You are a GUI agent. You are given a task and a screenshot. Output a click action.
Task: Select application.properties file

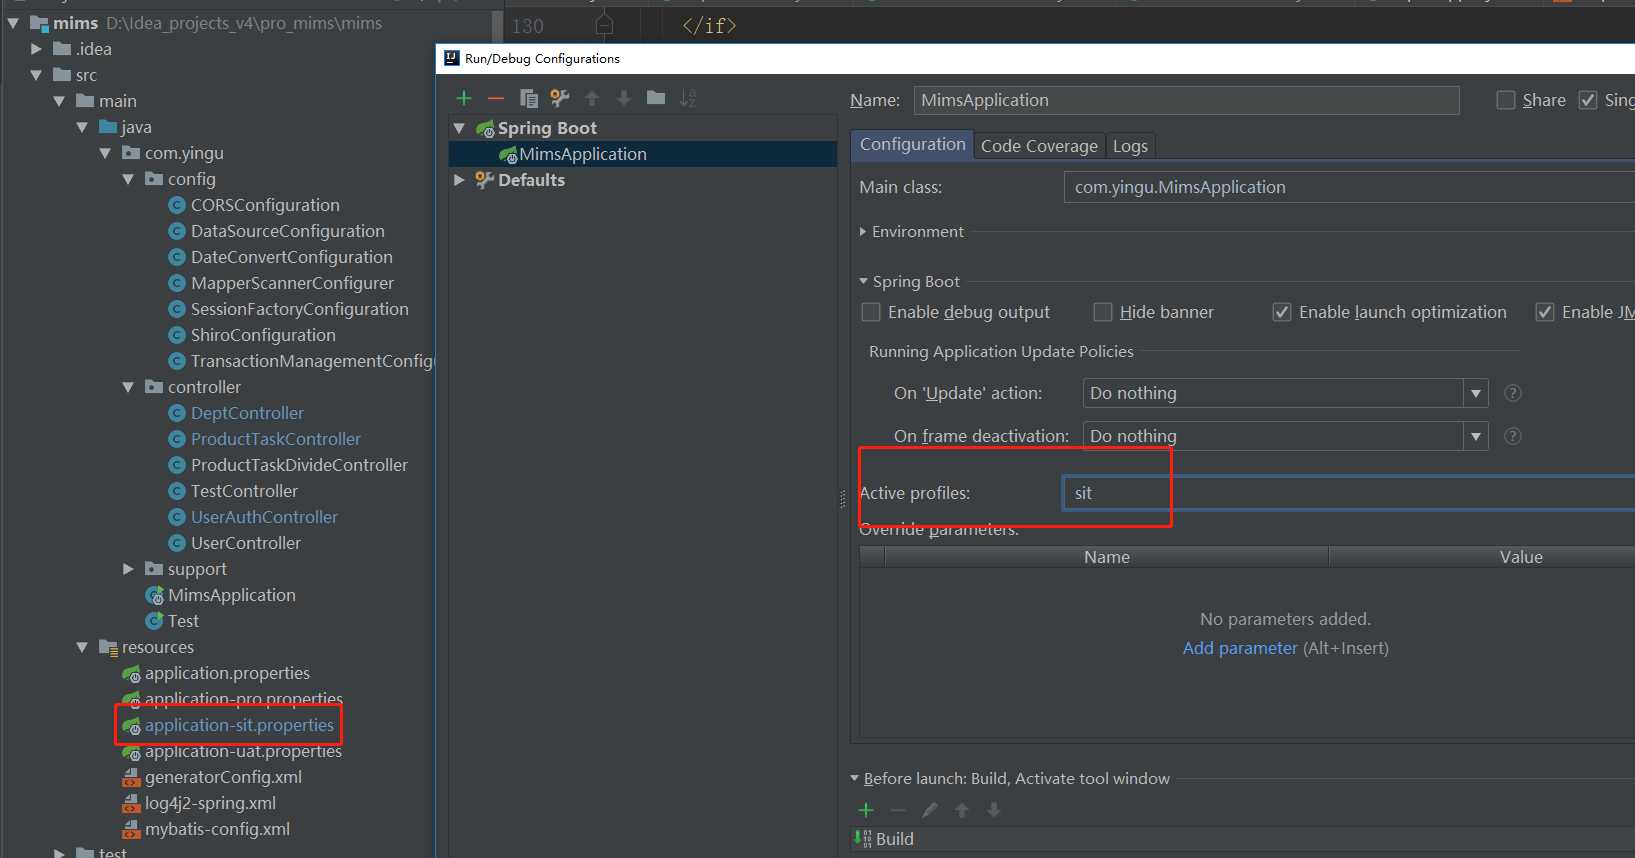click(216, 673)
